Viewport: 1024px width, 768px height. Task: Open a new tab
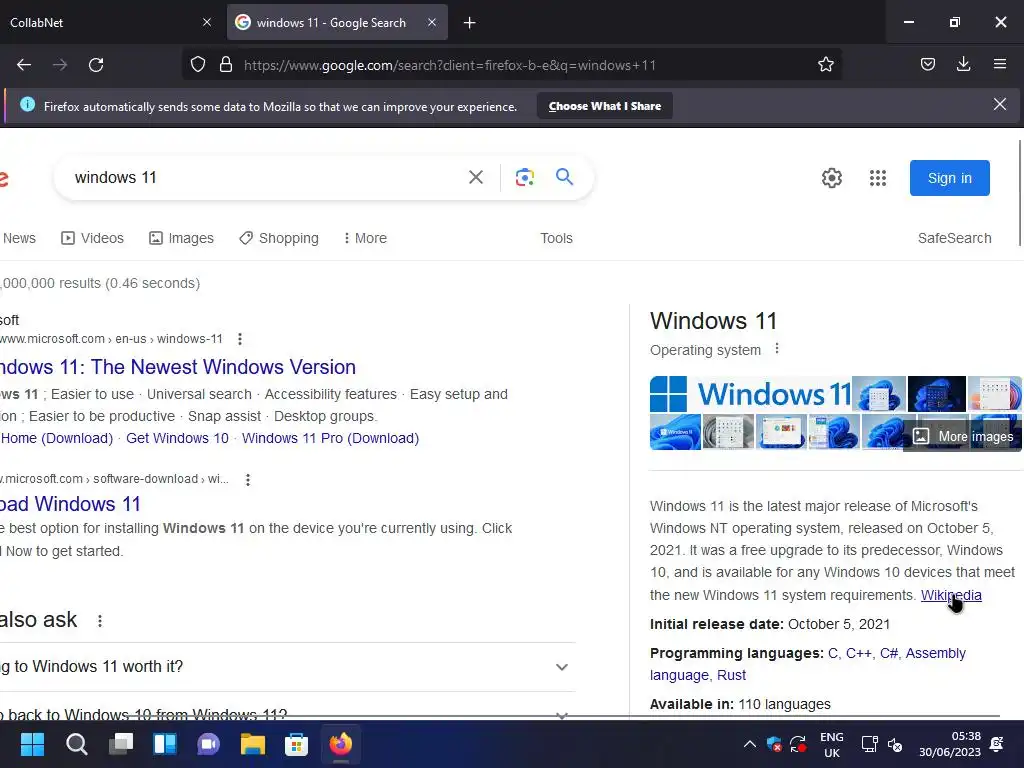(x=470, y=23)
